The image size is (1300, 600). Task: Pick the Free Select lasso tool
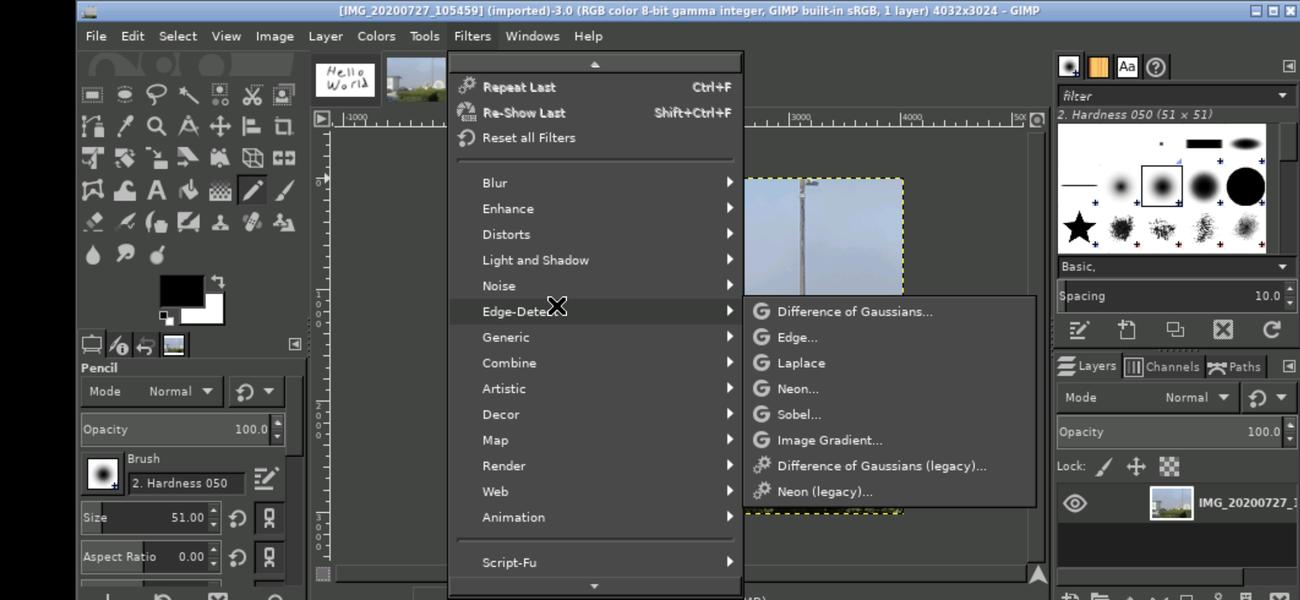(x=156, y=95)
